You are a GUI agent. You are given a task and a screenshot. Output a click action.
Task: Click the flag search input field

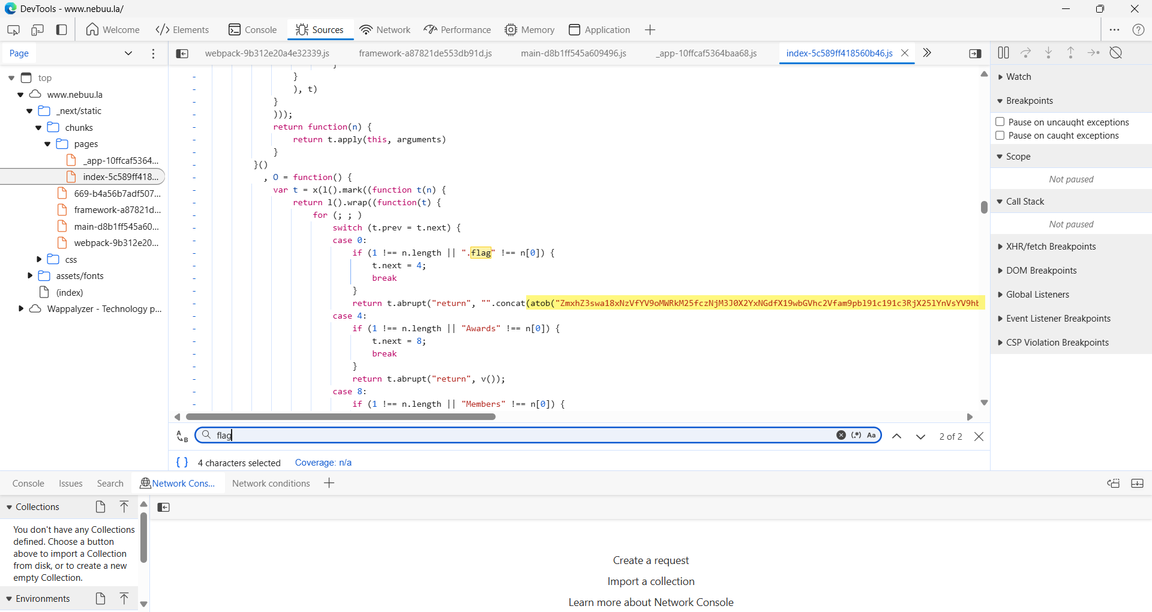point(524,435)
